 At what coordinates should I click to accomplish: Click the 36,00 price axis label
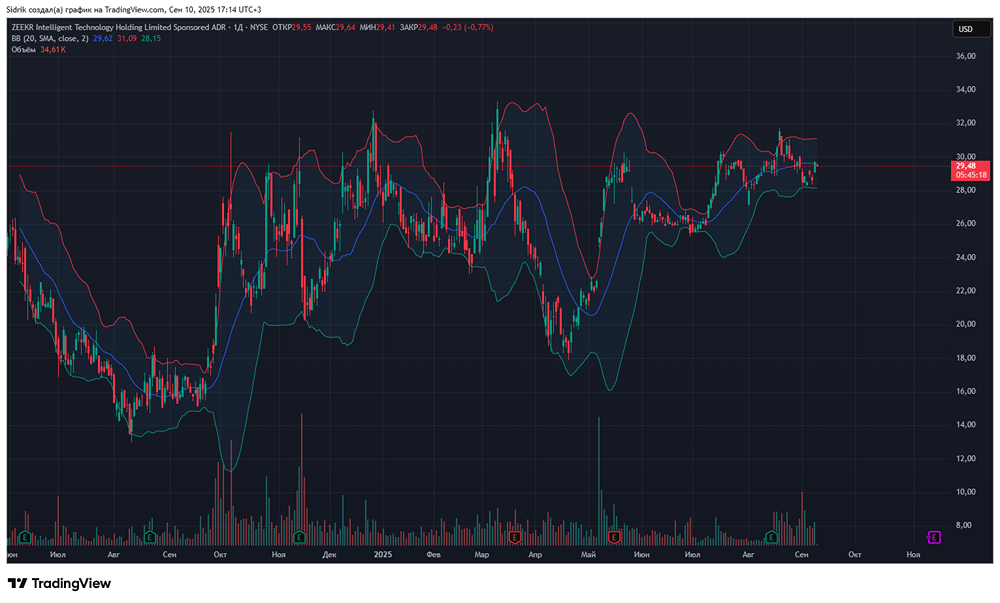966,56
